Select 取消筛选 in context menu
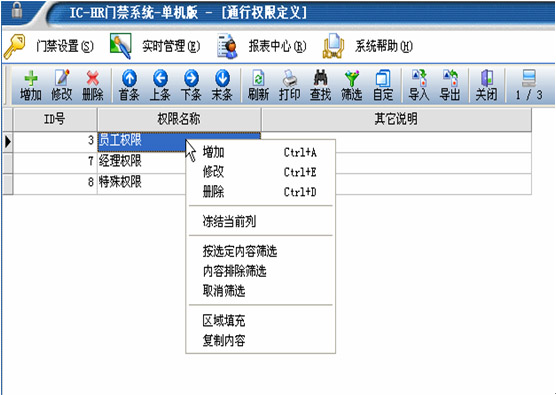 (x=260, y=291)
